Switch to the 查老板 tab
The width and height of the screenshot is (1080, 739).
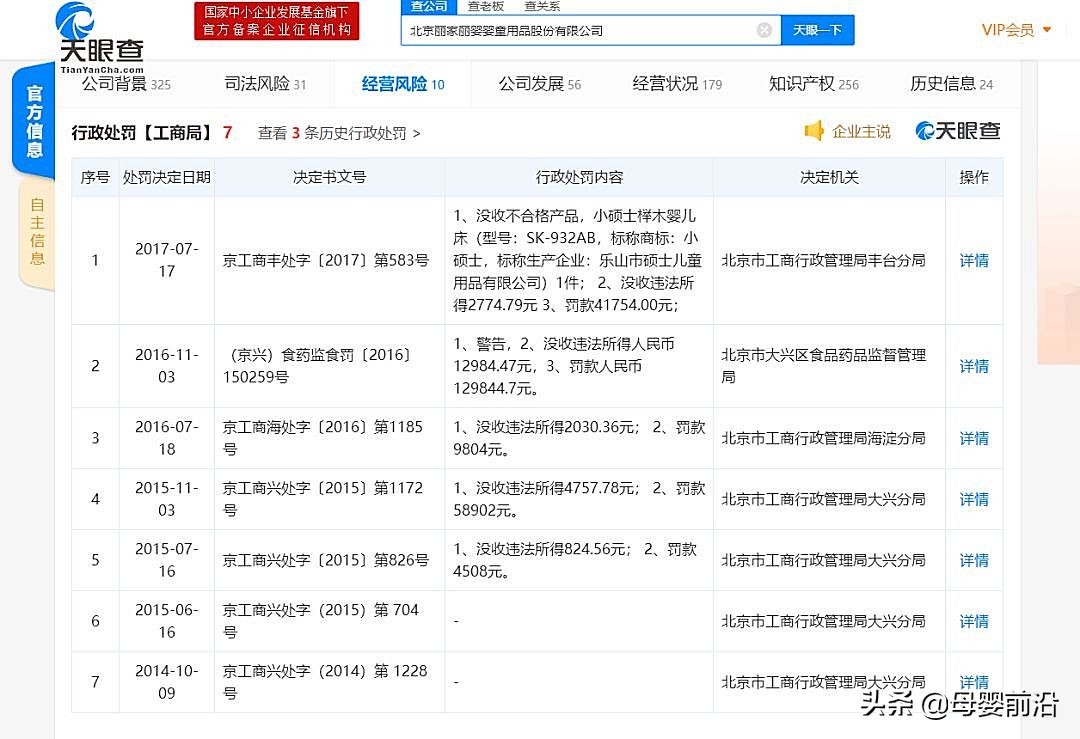486,6
